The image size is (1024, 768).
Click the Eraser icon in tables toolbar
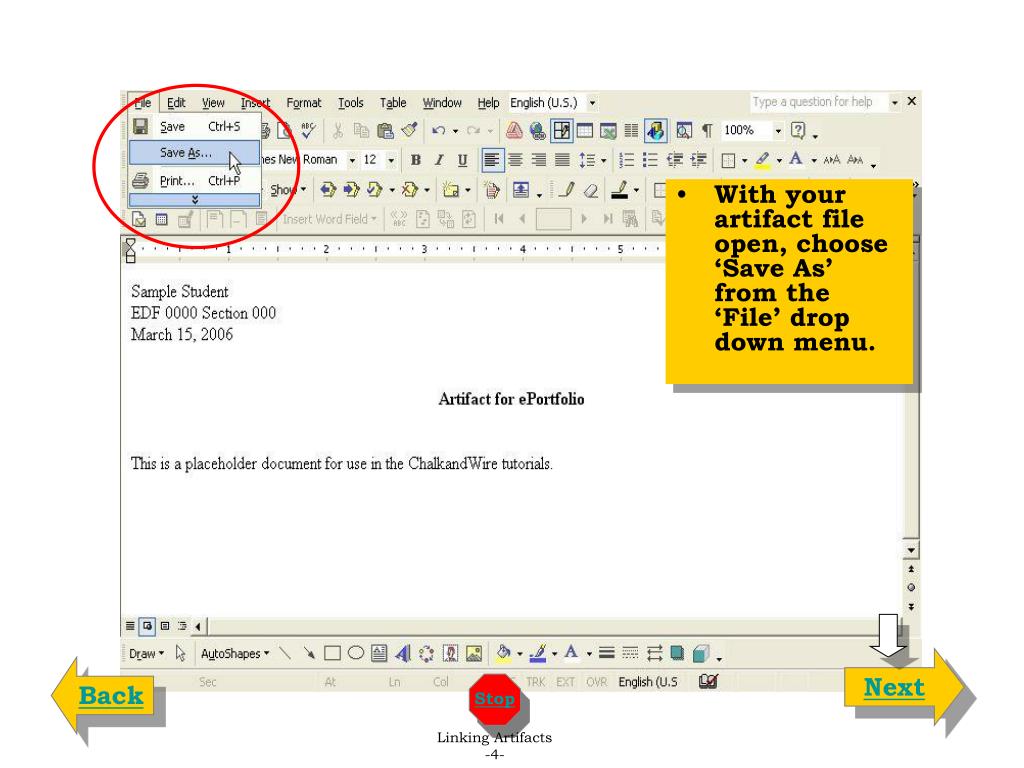(590, 190)
